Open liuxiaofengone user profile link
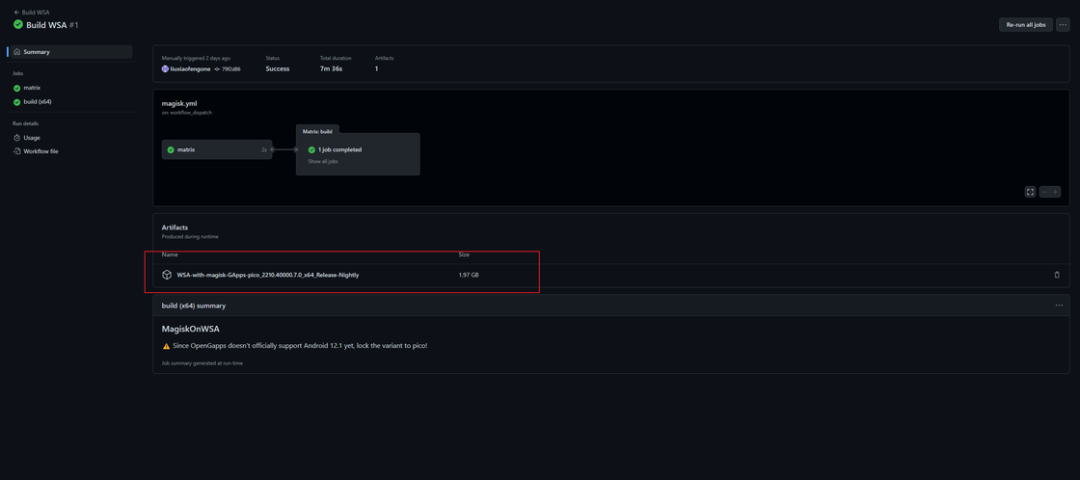This screenshot has height=480, width=1080. tap(190, 69)
